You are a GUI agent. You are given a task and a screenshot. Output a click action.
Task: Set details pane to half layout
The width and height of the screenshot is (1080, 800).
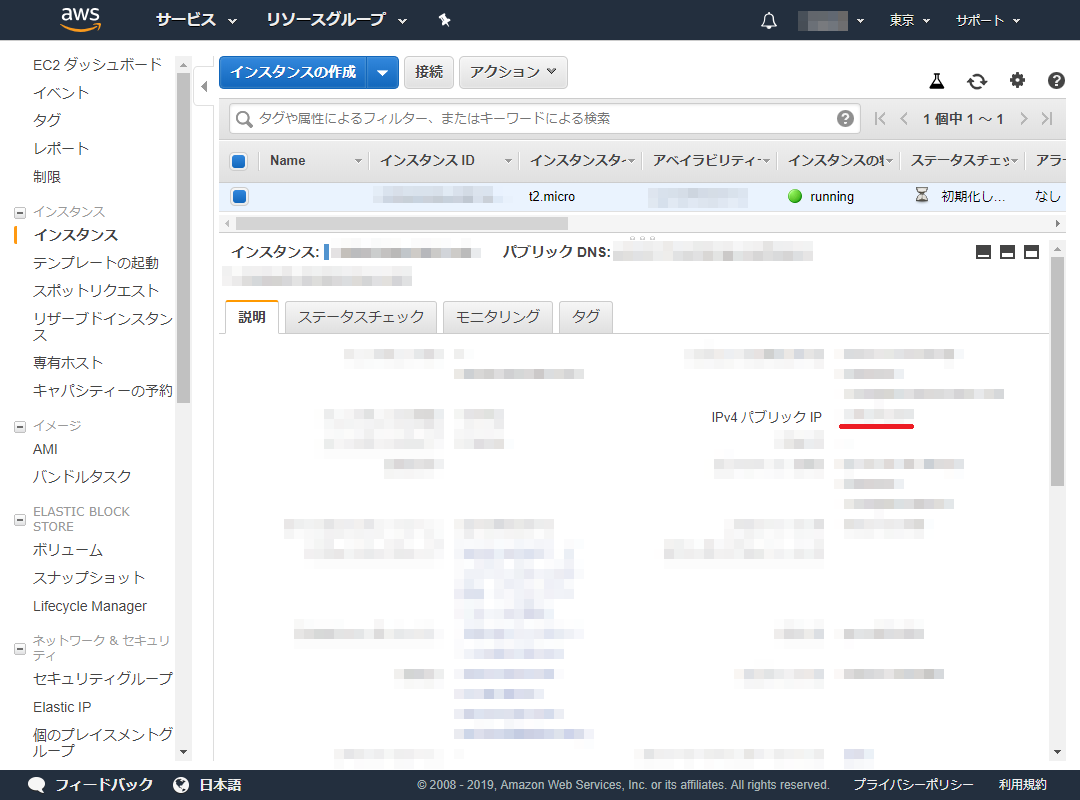tap(1007, 252)
